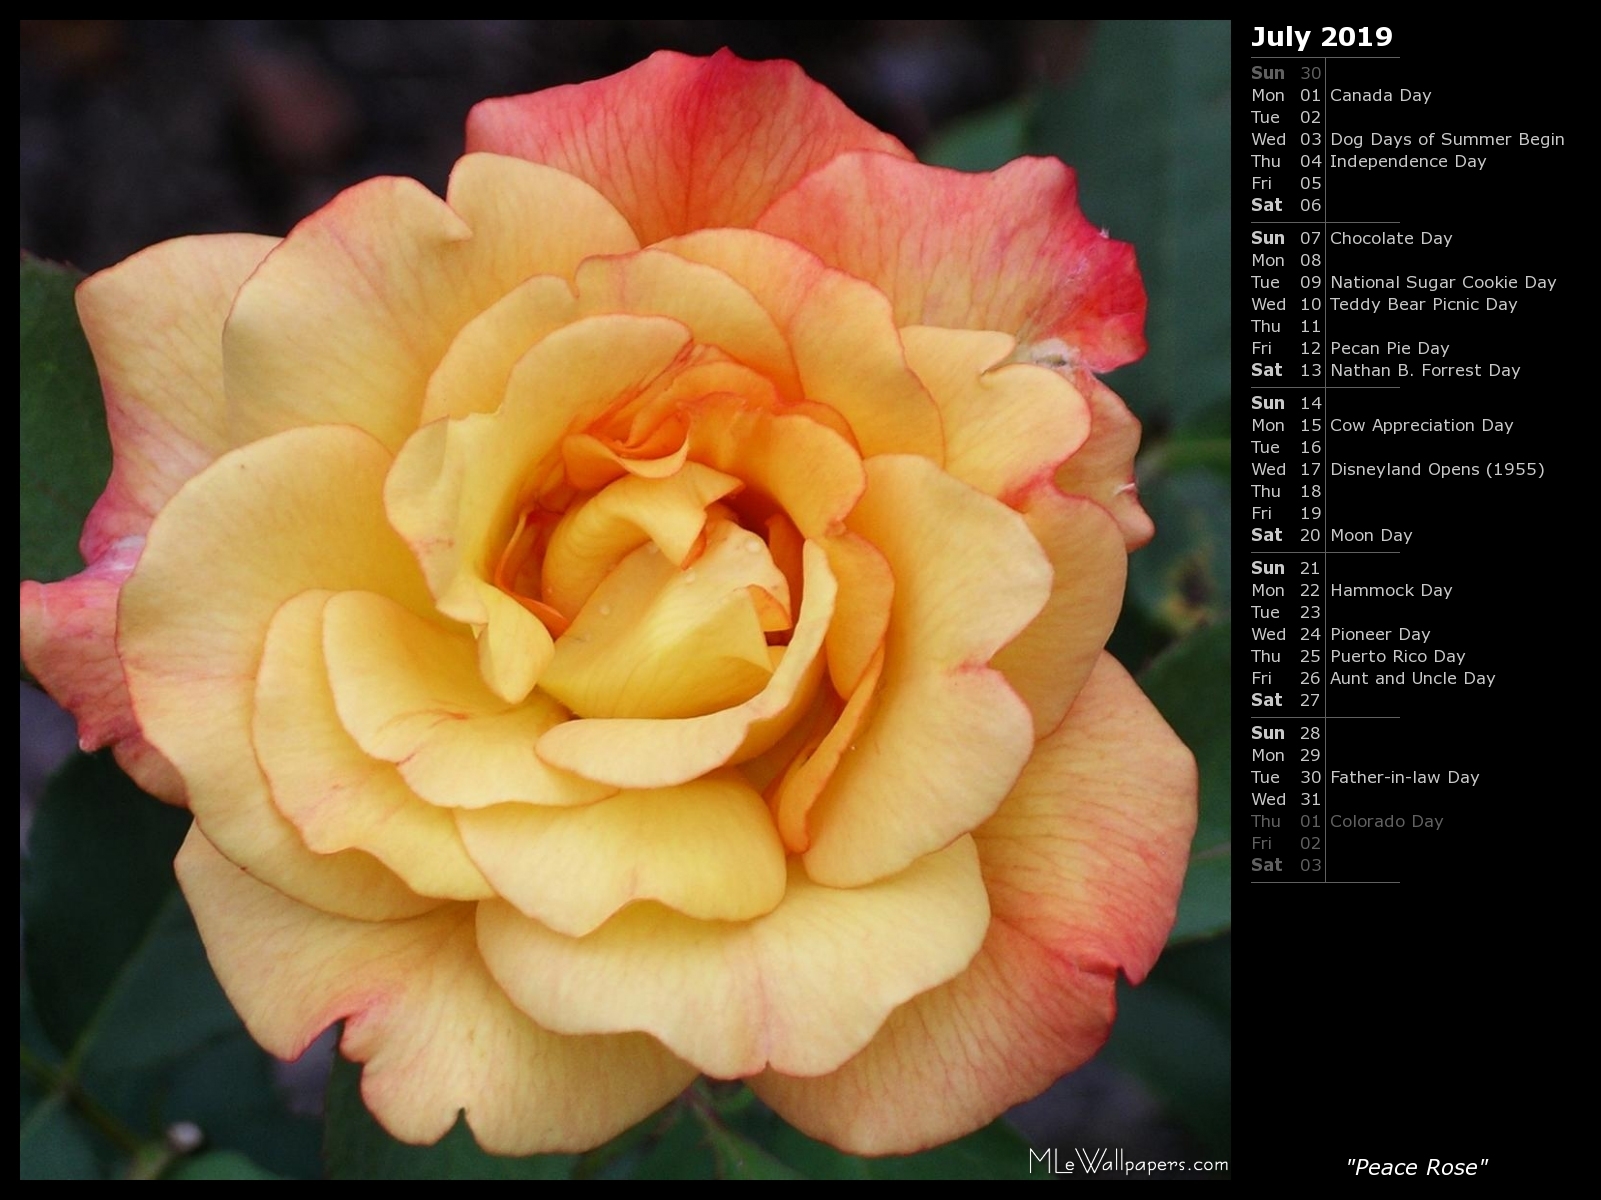This screenshot has height=1200, width=1601.
Task: Click "Disneyland Opens (1955)" text
Action: click(x=1437, y=469)
